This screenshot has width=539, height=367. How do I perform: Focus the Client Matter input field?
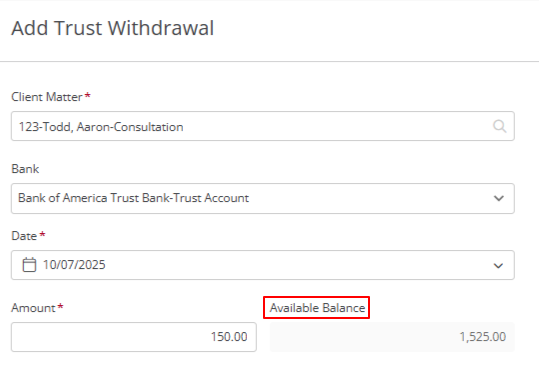coord(263,126)
